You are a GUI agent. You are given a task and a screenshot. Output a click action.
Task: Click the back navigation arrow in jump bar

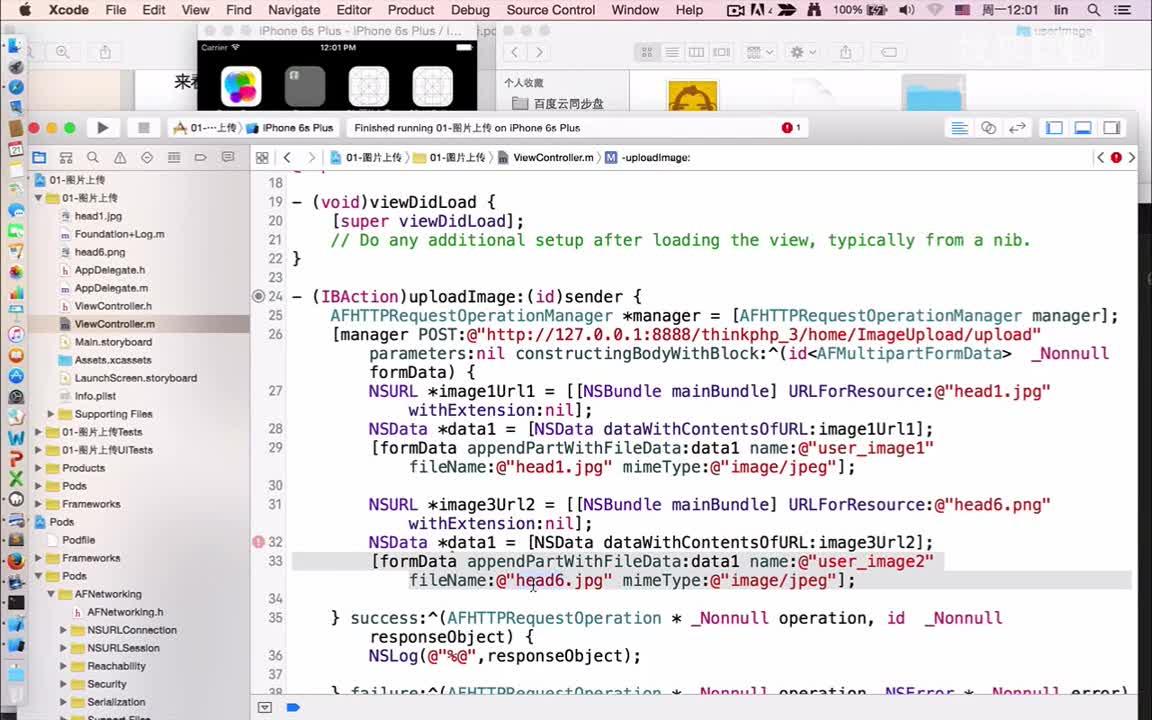[288, 157]
